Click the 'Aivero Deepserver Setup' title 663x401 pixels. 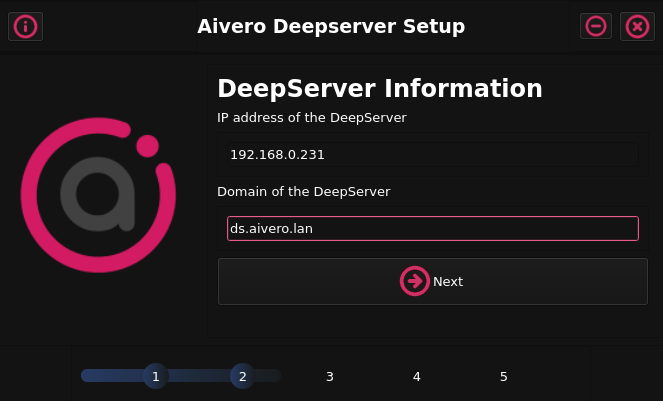pos(331,26)
